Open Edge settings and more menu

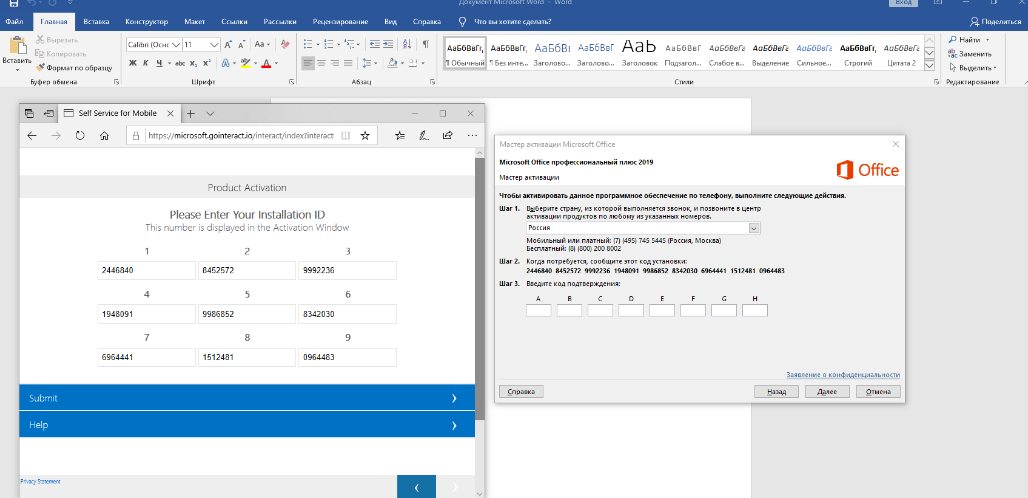pyautogui.click(x=472, y=136)
